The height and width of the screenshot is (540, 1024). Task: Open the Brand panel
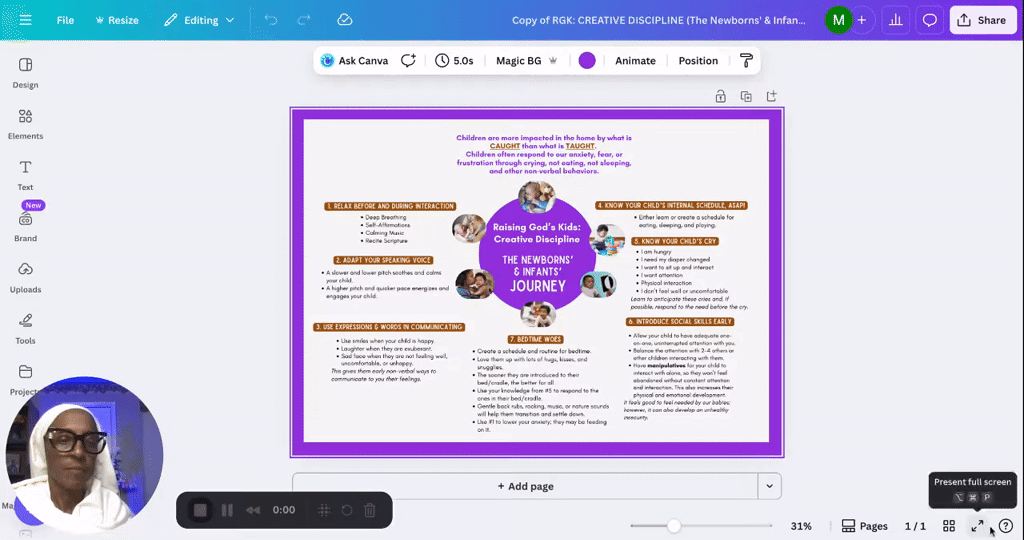(x=25, y=225)
